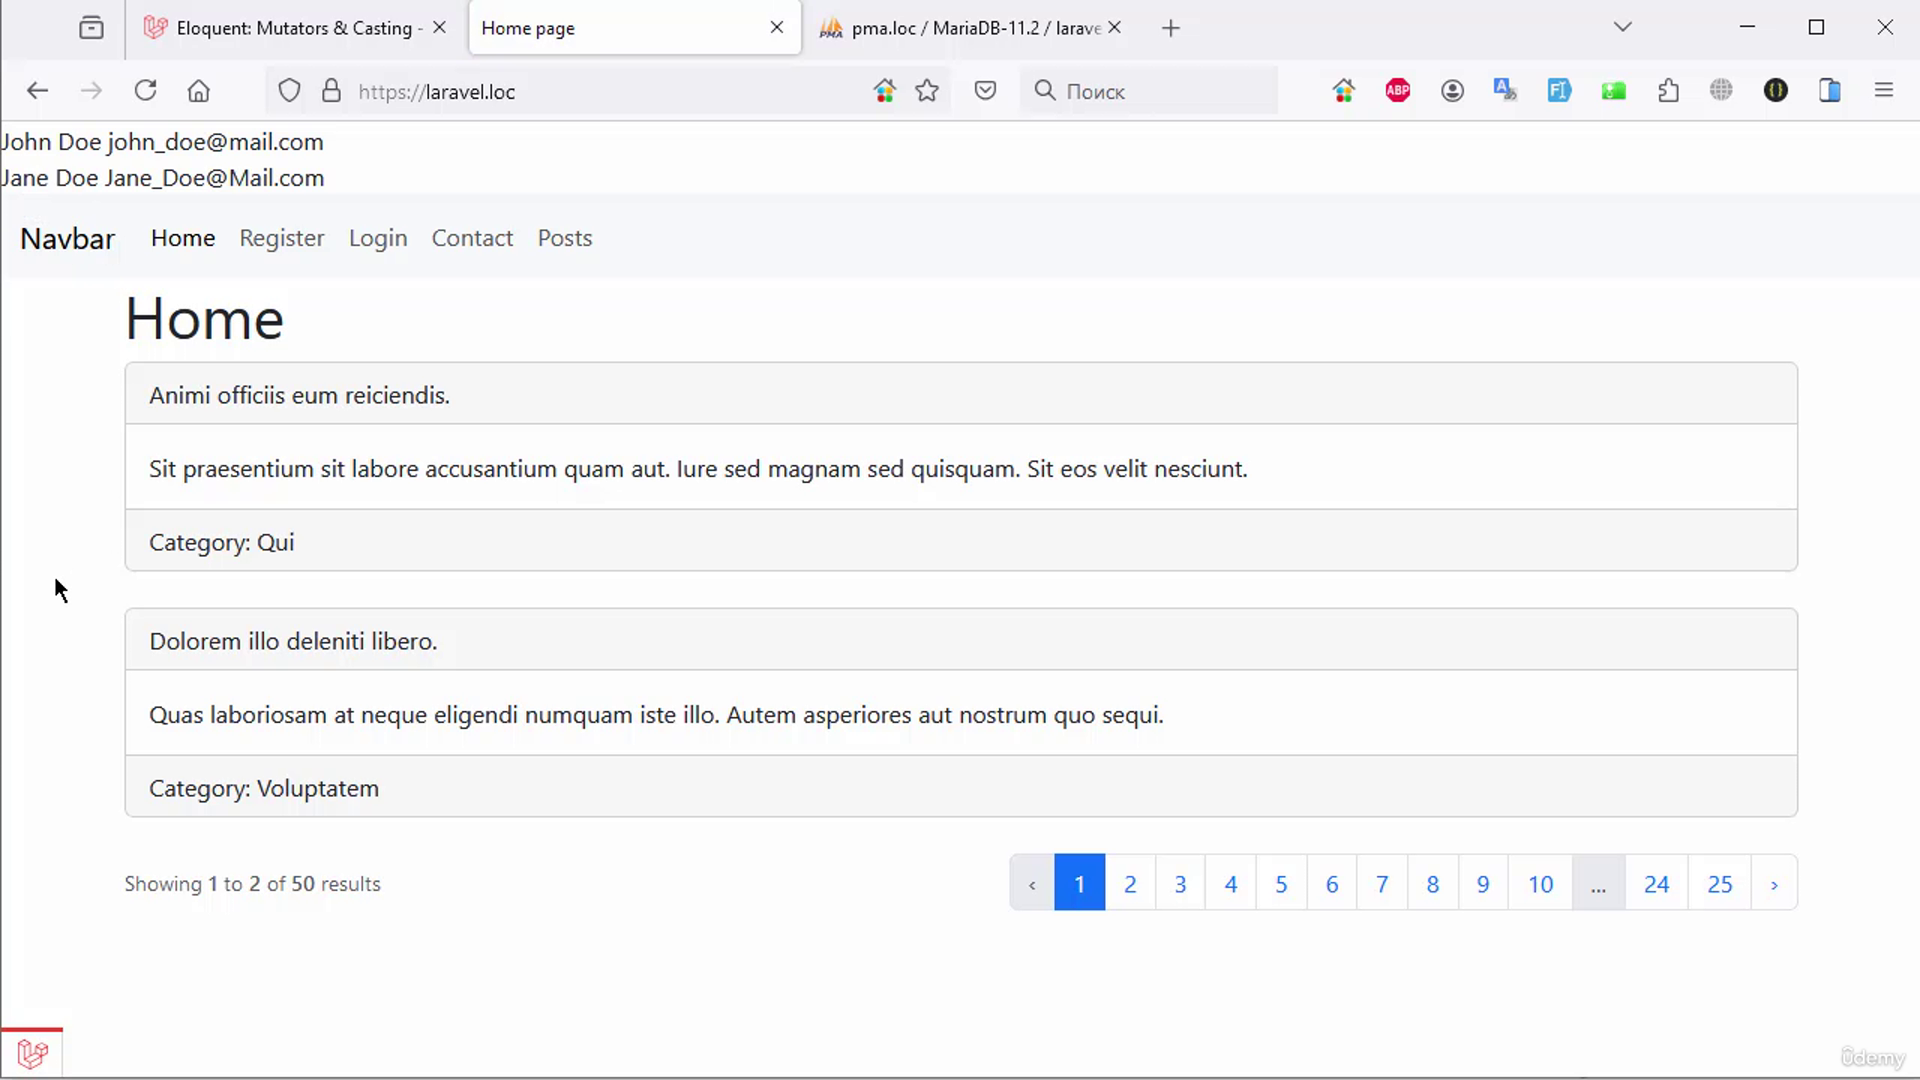Click the Laravel debugbar icon
This screenshot has height=1080, width=1920.
pyautogui.click(x=32, y=1053)
